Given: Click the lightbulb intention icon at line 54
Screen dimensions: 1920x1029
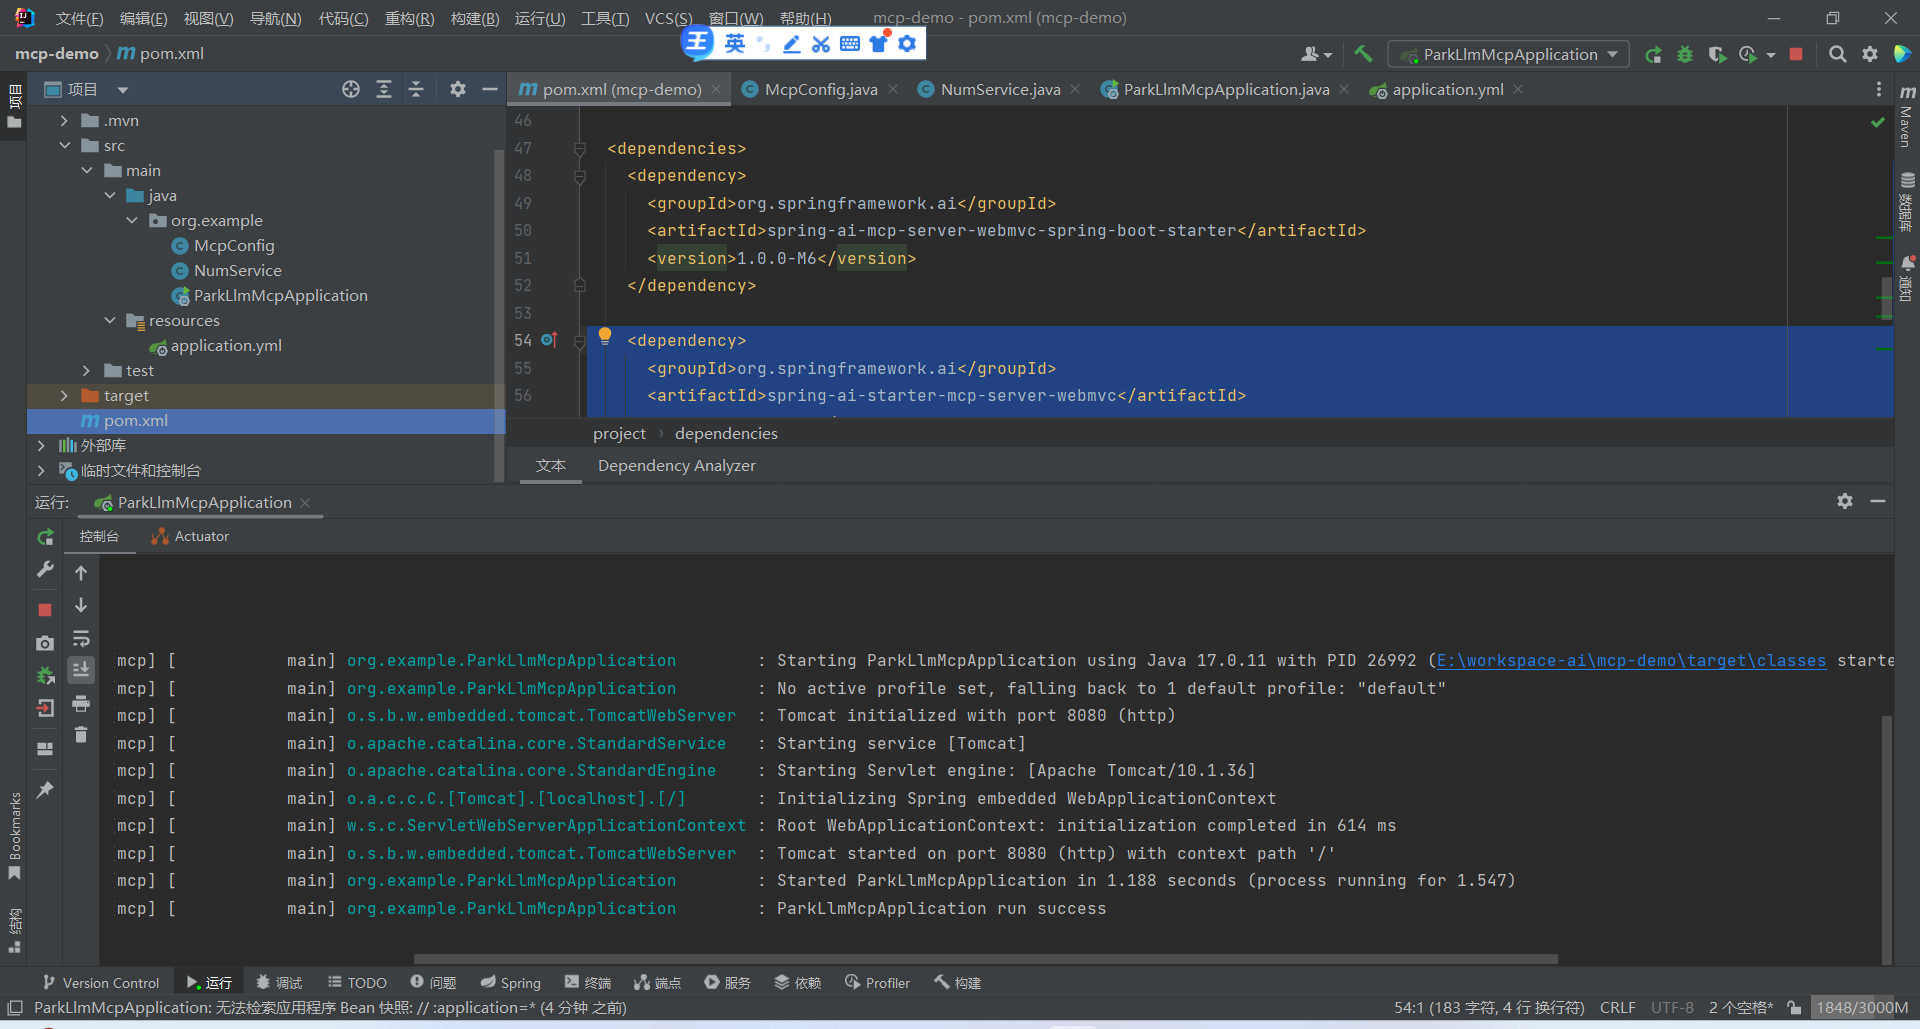Looking at the screenshot, I should click(605, 336).
